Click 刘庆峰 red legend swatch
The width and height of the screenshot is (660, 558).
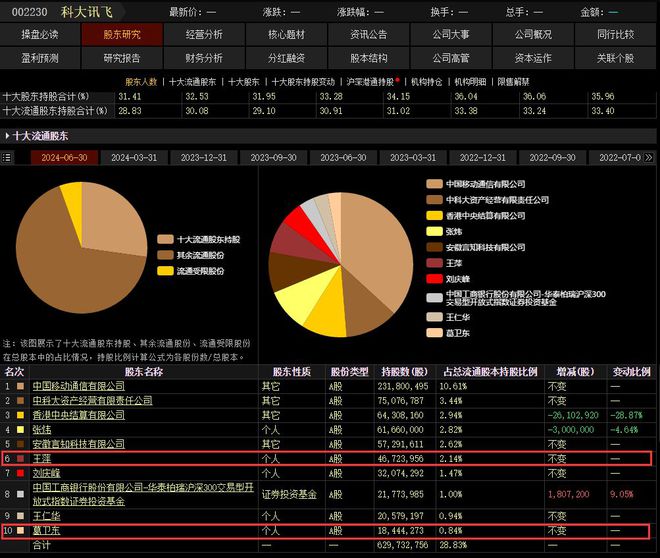tap(434, 279)
